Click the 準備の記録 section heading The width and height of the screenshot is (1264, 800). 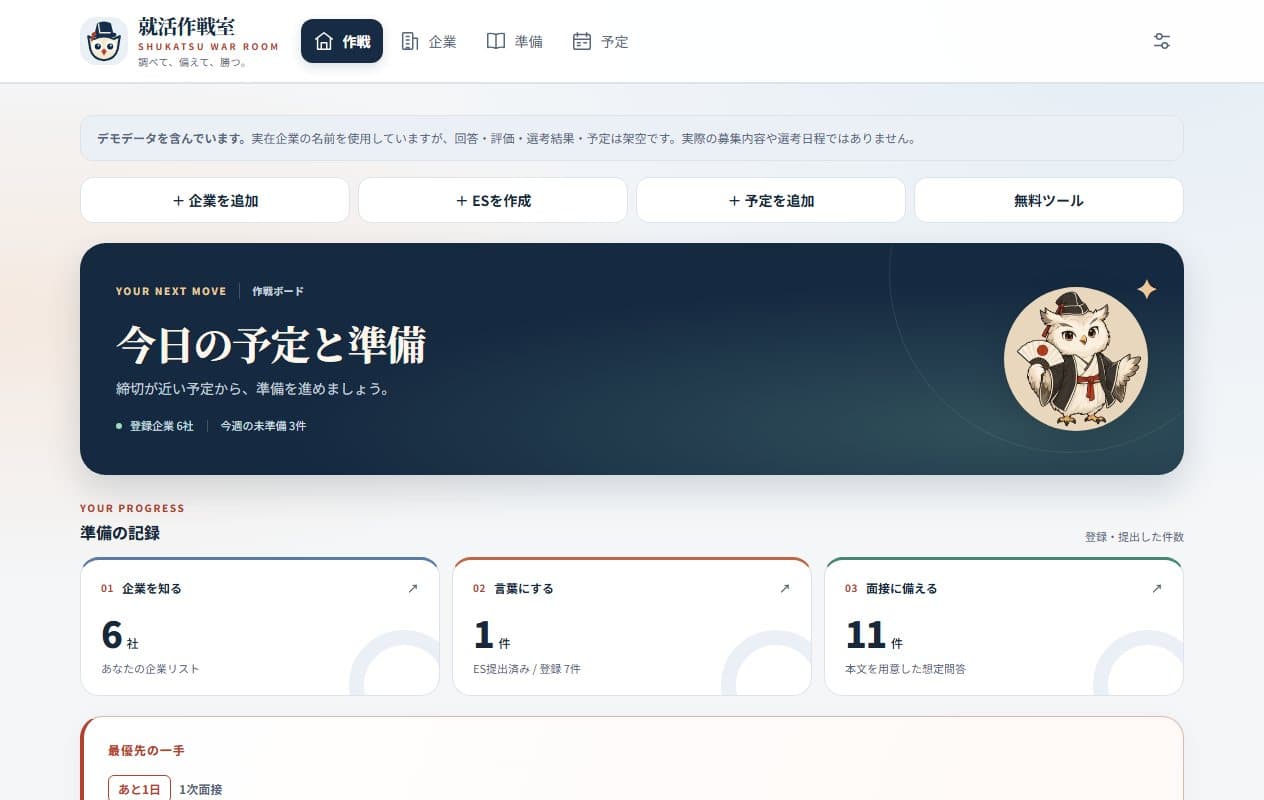tap(120, 533)
